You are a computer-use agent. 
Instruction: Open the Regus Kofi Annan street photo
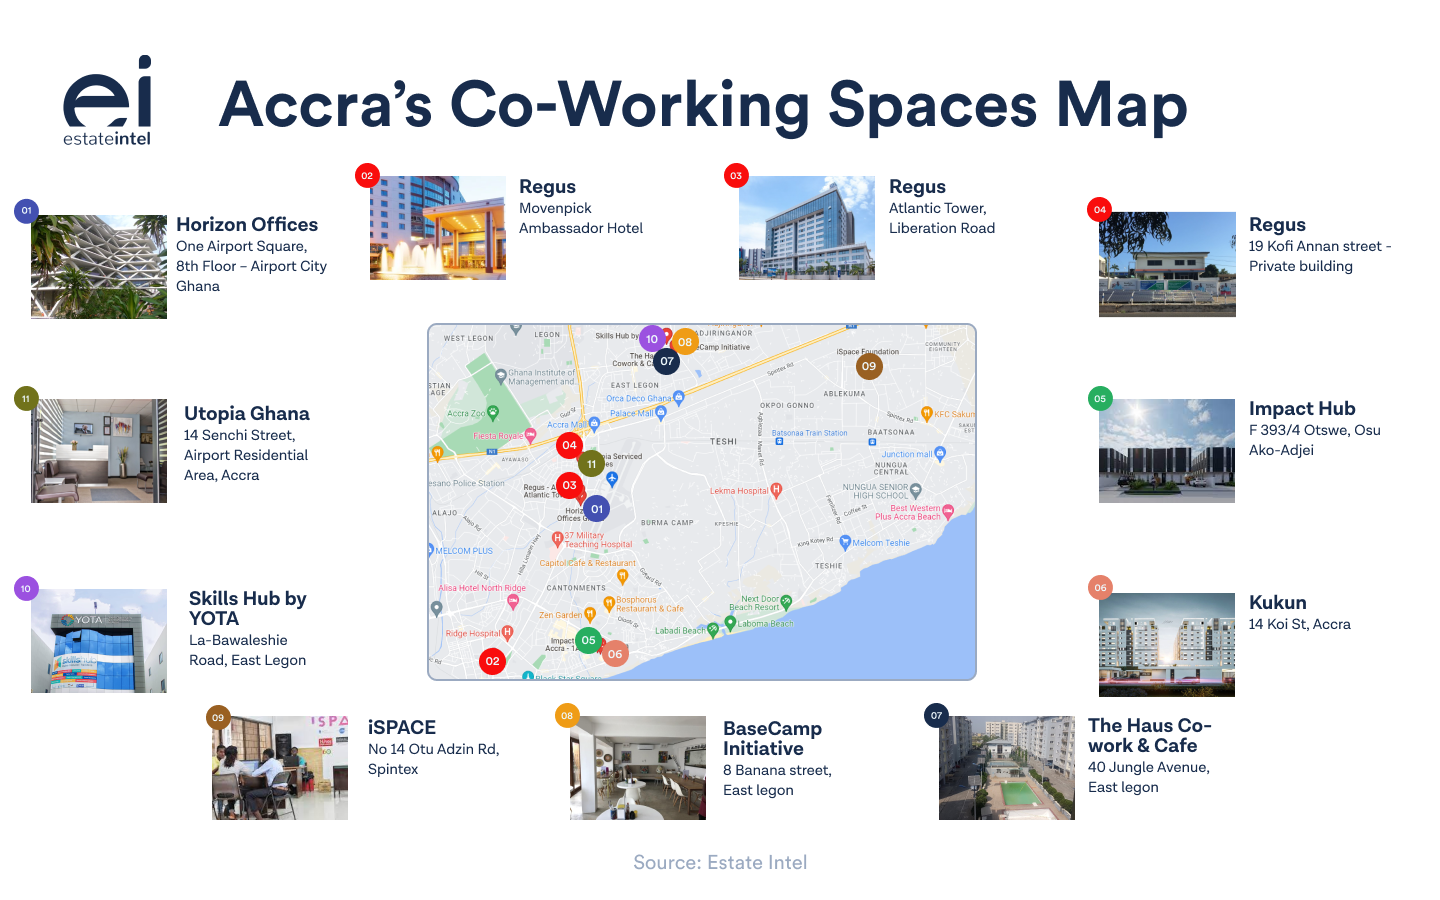point(1167,264)
